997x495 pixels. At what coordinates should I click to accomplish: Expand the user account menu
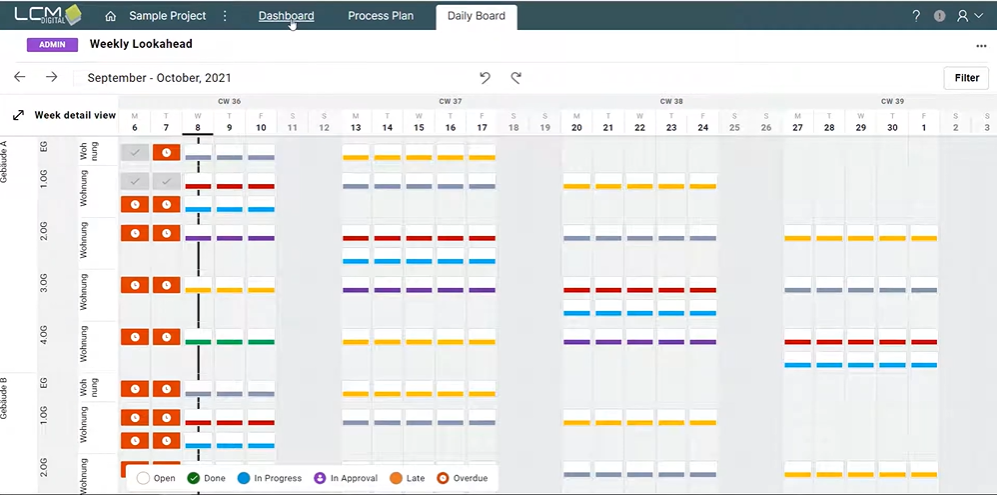point(969,16)
